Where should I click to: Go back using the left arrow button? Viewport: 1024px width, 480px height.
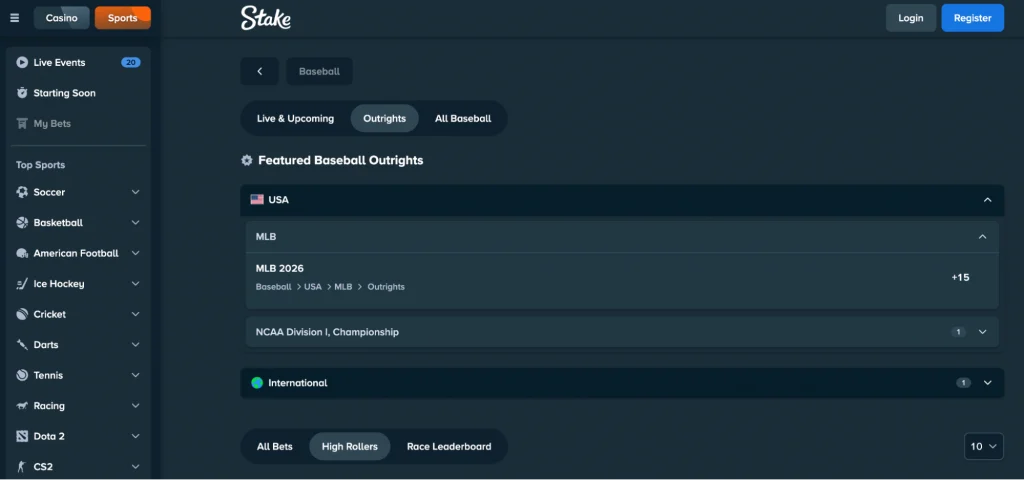260,71
